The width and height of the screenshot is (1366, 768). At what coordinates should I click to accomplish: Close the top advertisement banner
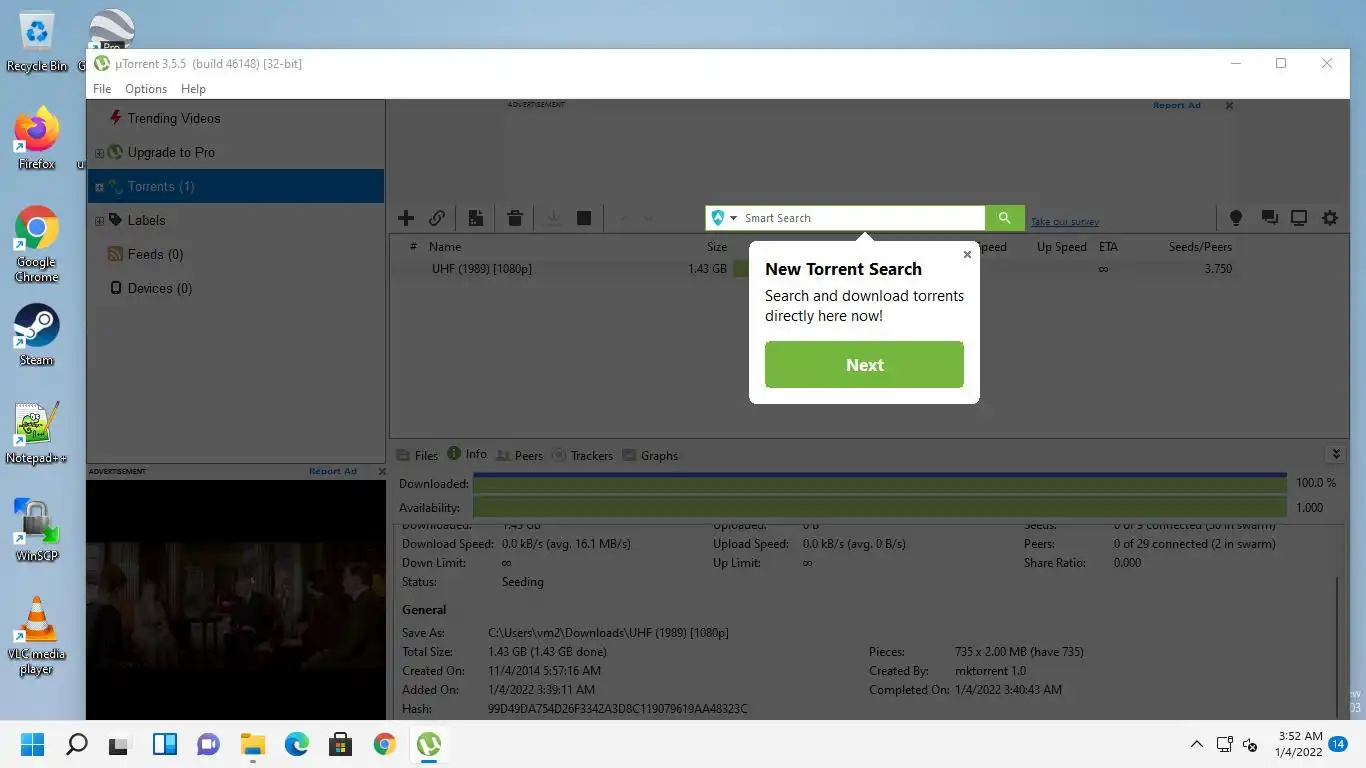[1229, 105]
